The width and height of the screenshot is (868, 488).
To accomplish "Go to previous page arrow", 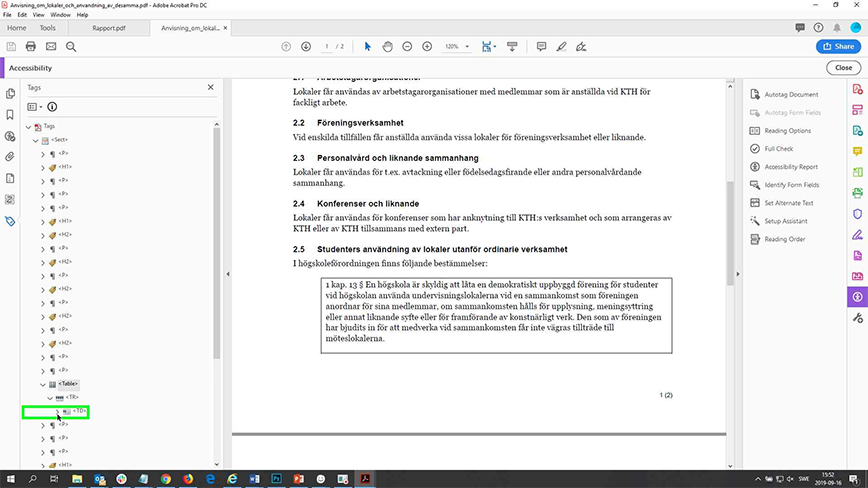I will 286,46.
